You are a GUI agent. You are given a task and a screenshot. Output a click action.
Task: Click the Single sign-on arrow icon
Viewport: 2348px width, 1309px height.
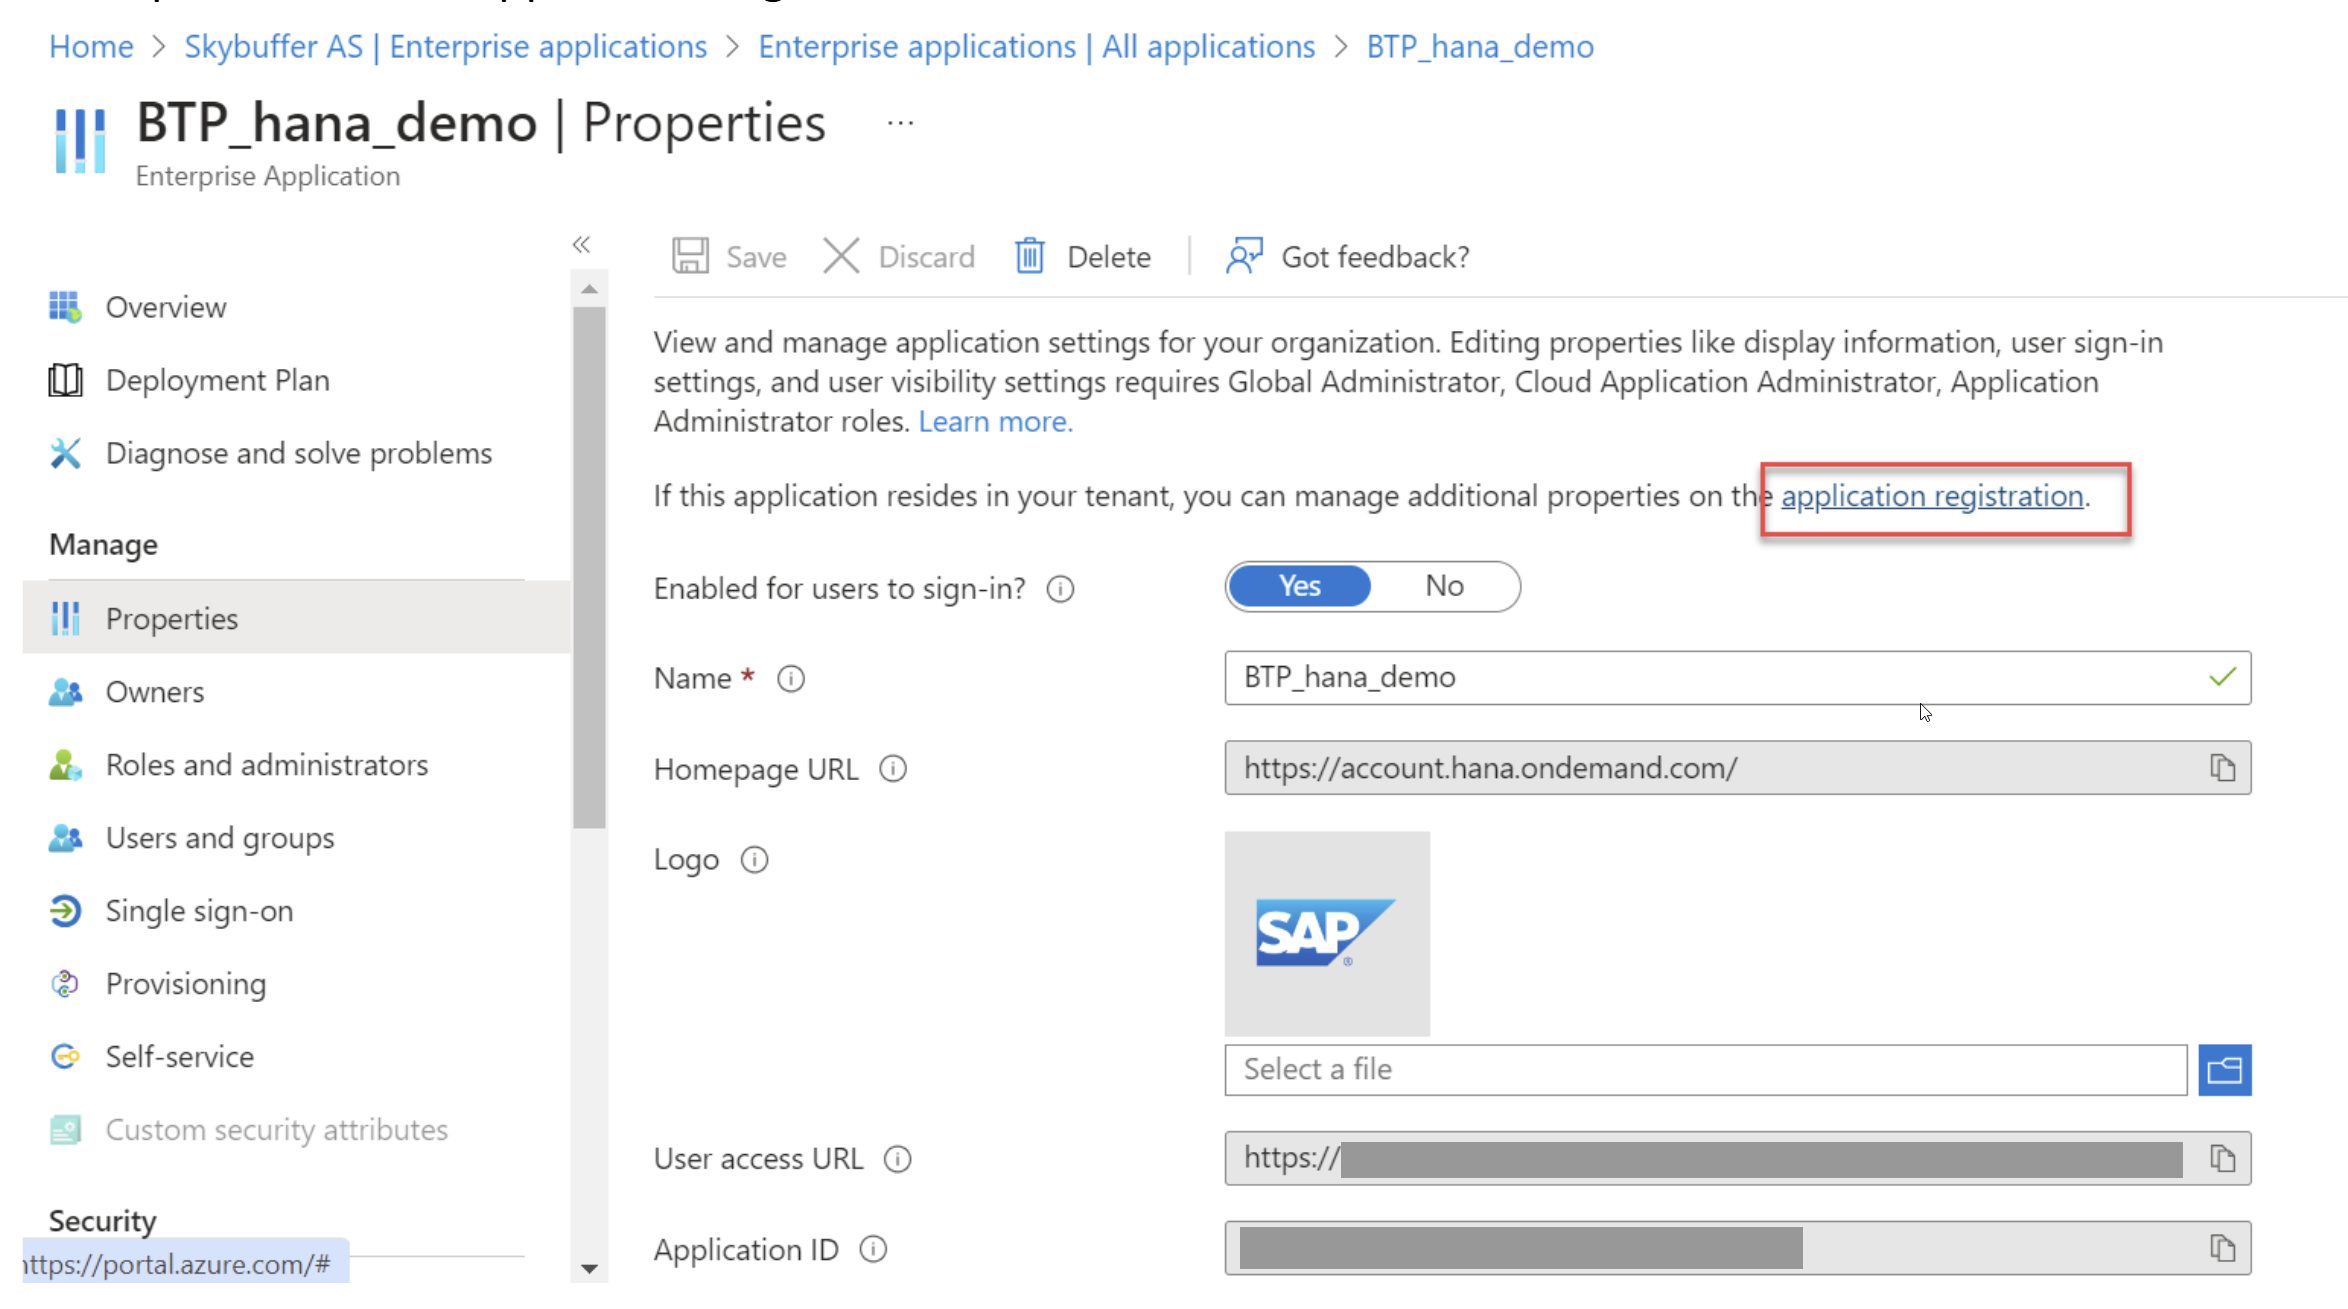coord(66,911)
